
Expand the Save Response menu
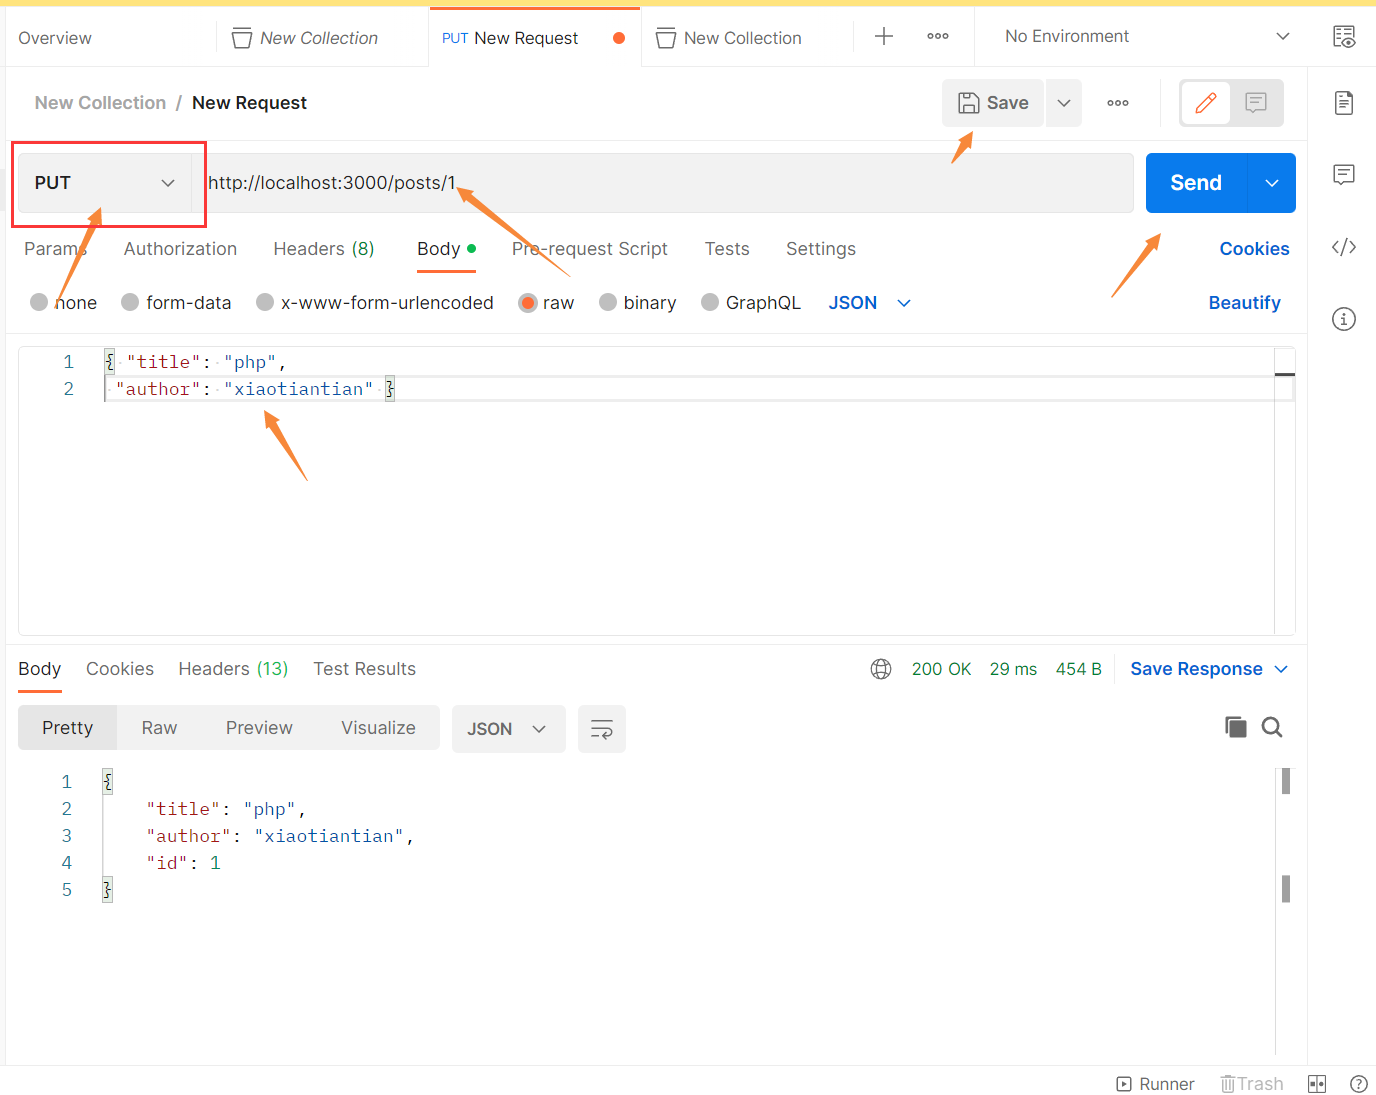click(1209, 669)
